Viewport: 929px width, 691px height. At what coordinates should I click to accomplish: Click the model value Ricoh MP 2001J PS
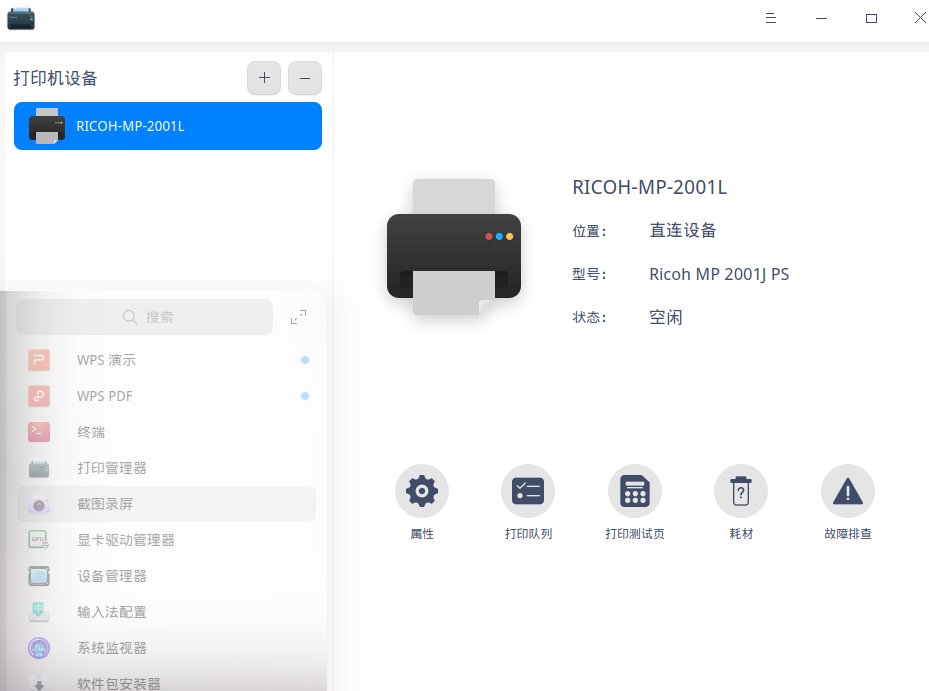[719, 274]
